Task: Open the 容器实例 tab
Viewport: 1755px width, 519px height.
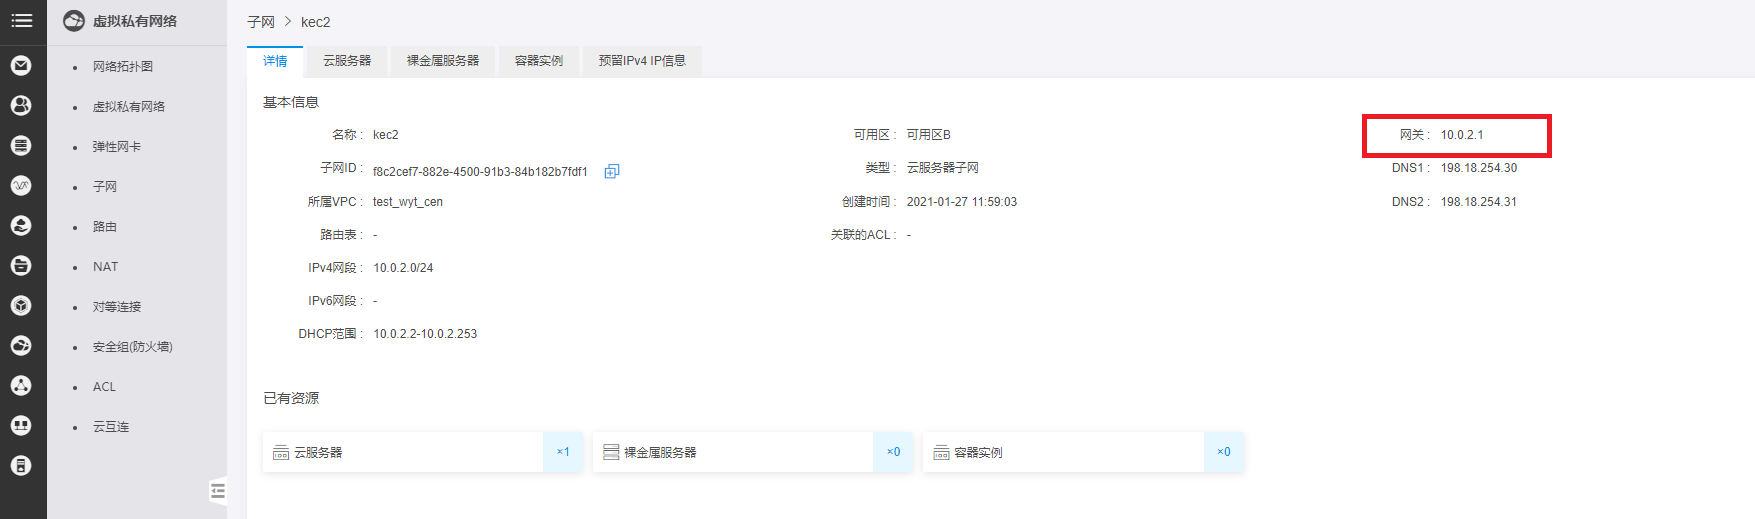Action: (539, 61)
